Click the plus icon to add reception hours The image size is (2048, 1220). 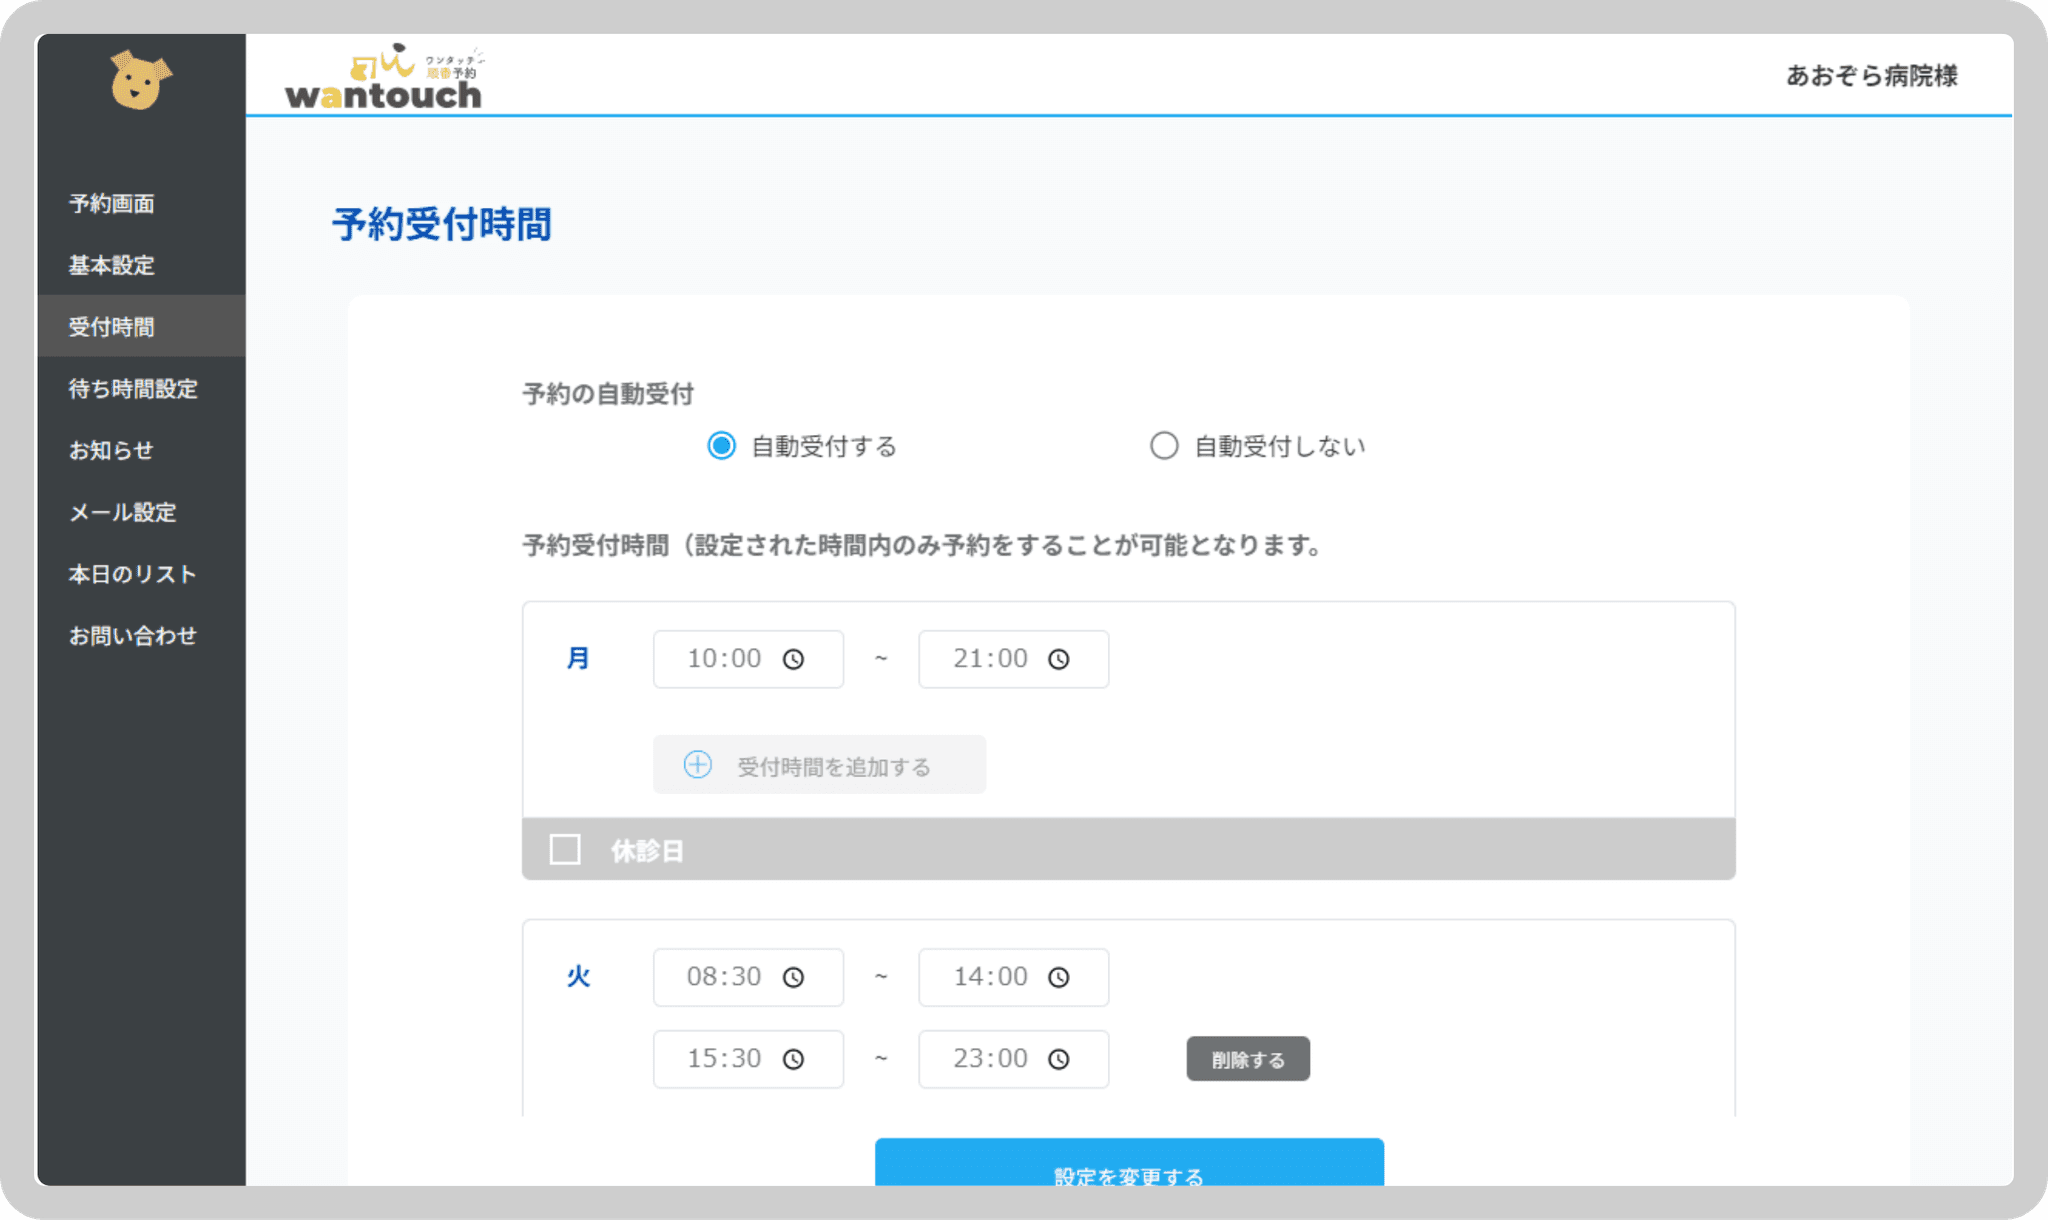click(697, 764)
